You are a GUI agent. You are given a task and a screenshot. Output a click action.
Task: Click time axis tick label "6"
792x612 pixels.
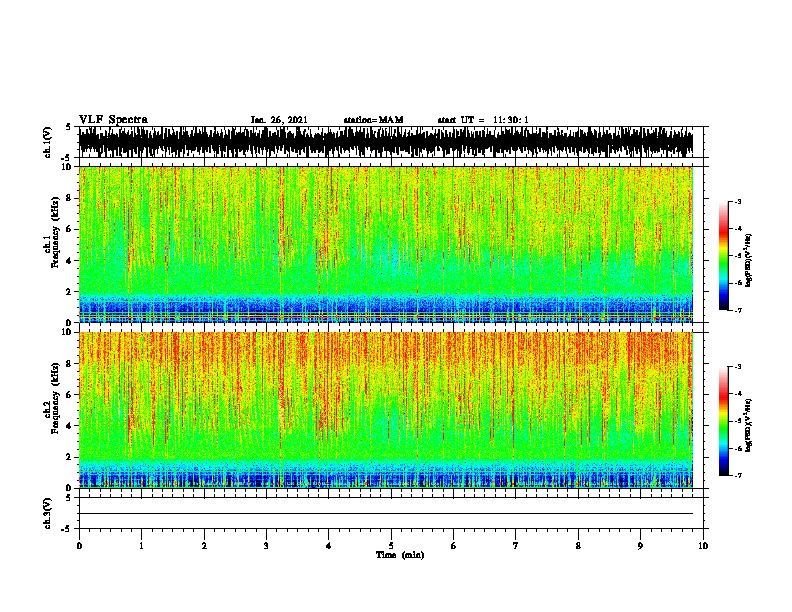(454, 546)
